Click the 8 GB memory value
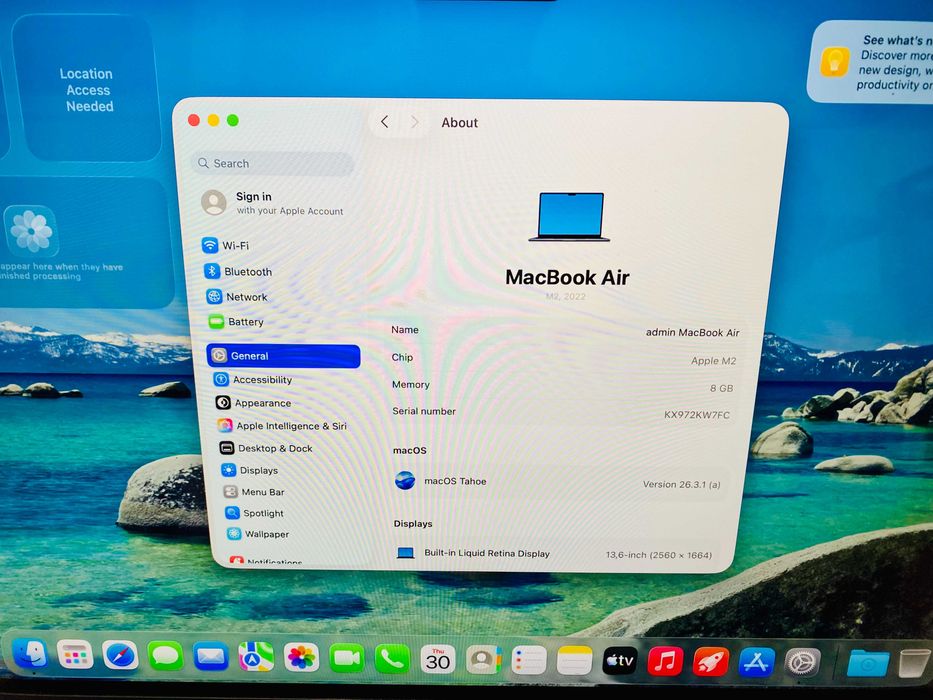 tap(721, 388)
